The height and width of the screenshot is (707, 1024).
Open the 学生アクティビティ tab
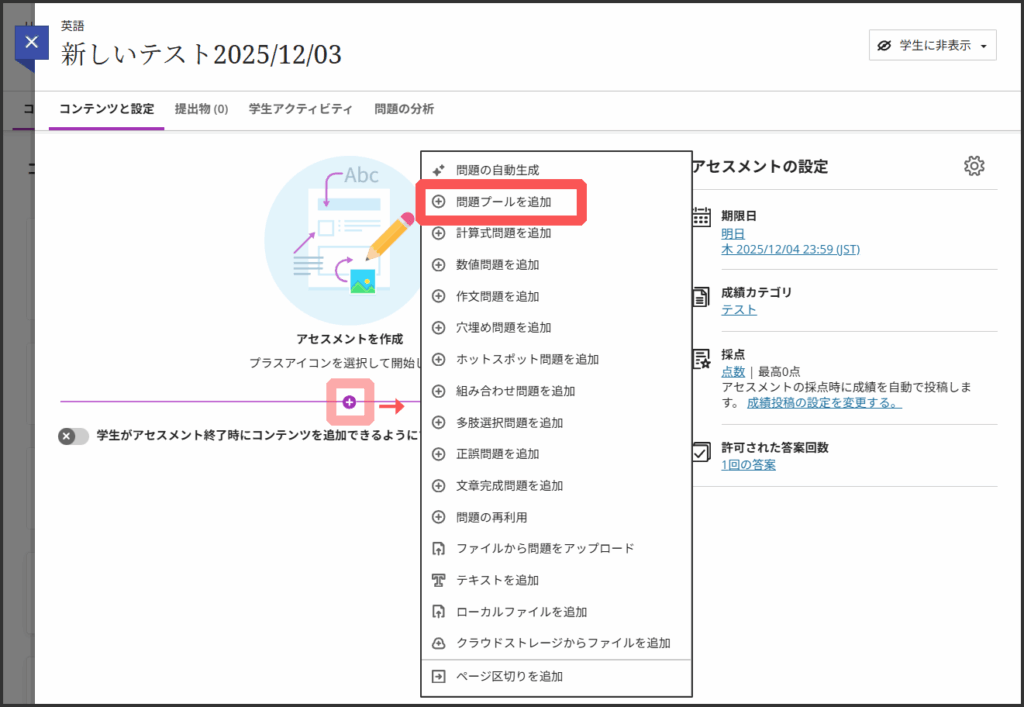pos(300,109)
